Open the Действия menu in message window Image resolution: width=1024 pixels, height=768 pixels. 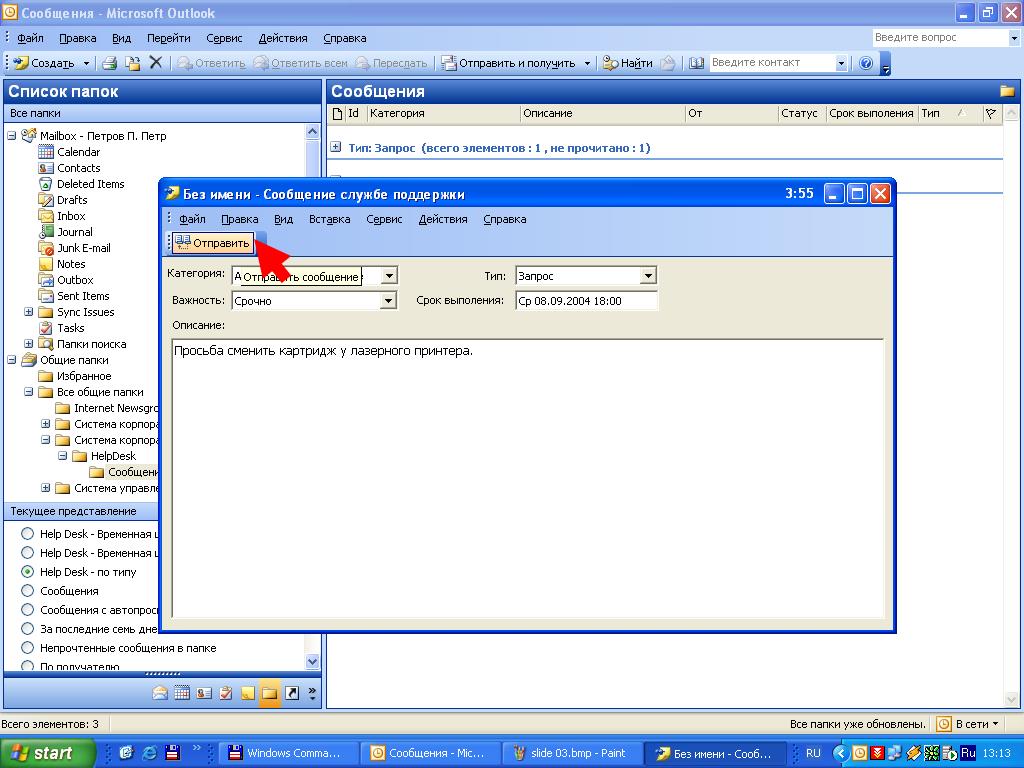point(443,219)
